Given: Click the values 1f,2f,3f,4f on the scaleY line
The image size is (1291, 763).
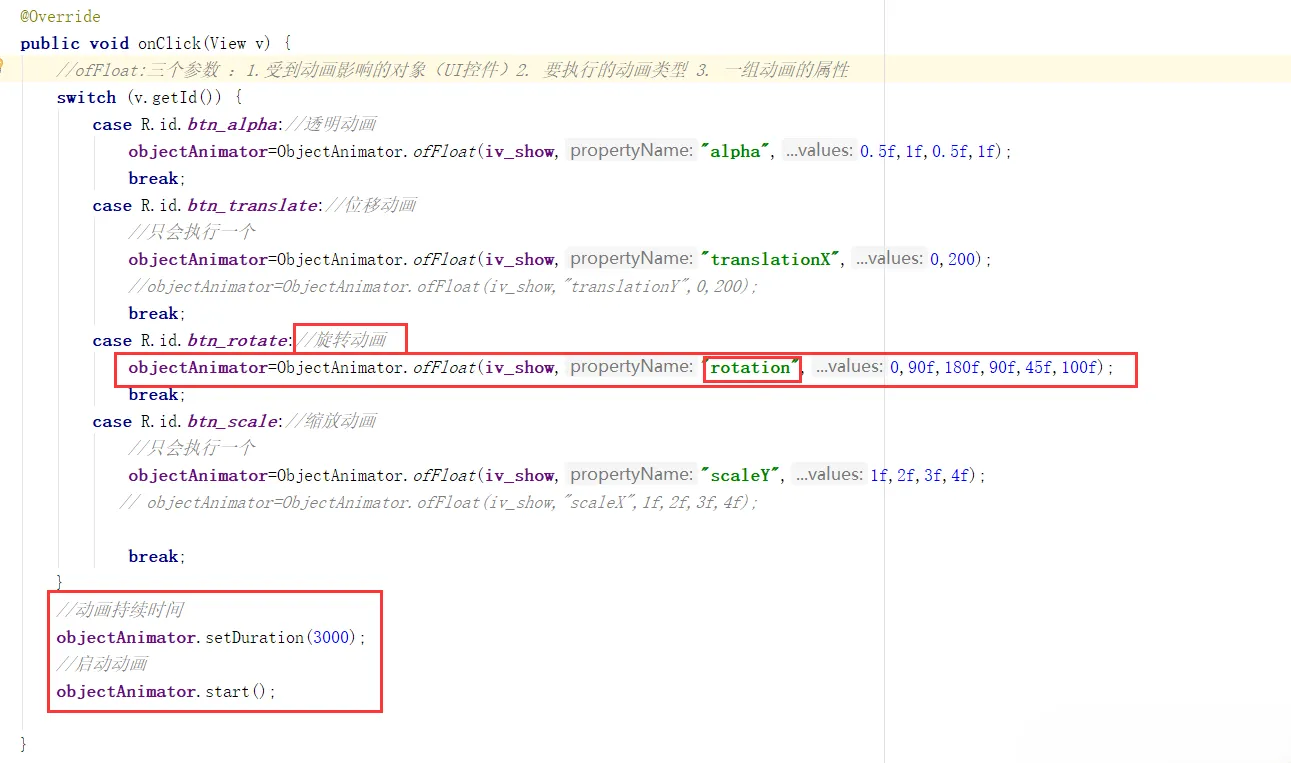Looking at the screenshot, I should [x=920, y=475].
